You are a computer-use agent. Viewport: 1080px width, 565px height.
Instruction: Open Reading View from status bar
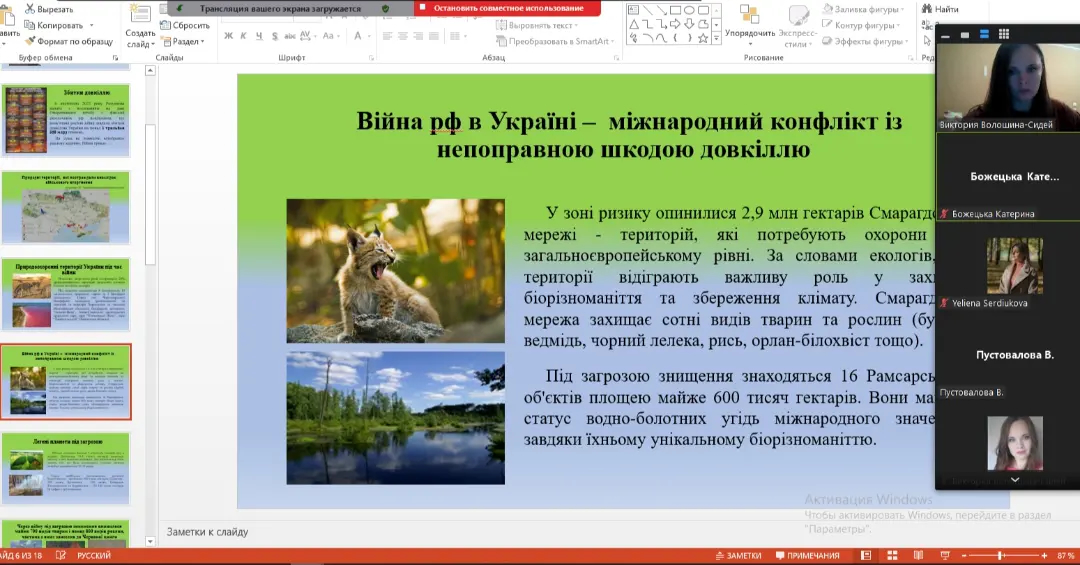[920, 555]
